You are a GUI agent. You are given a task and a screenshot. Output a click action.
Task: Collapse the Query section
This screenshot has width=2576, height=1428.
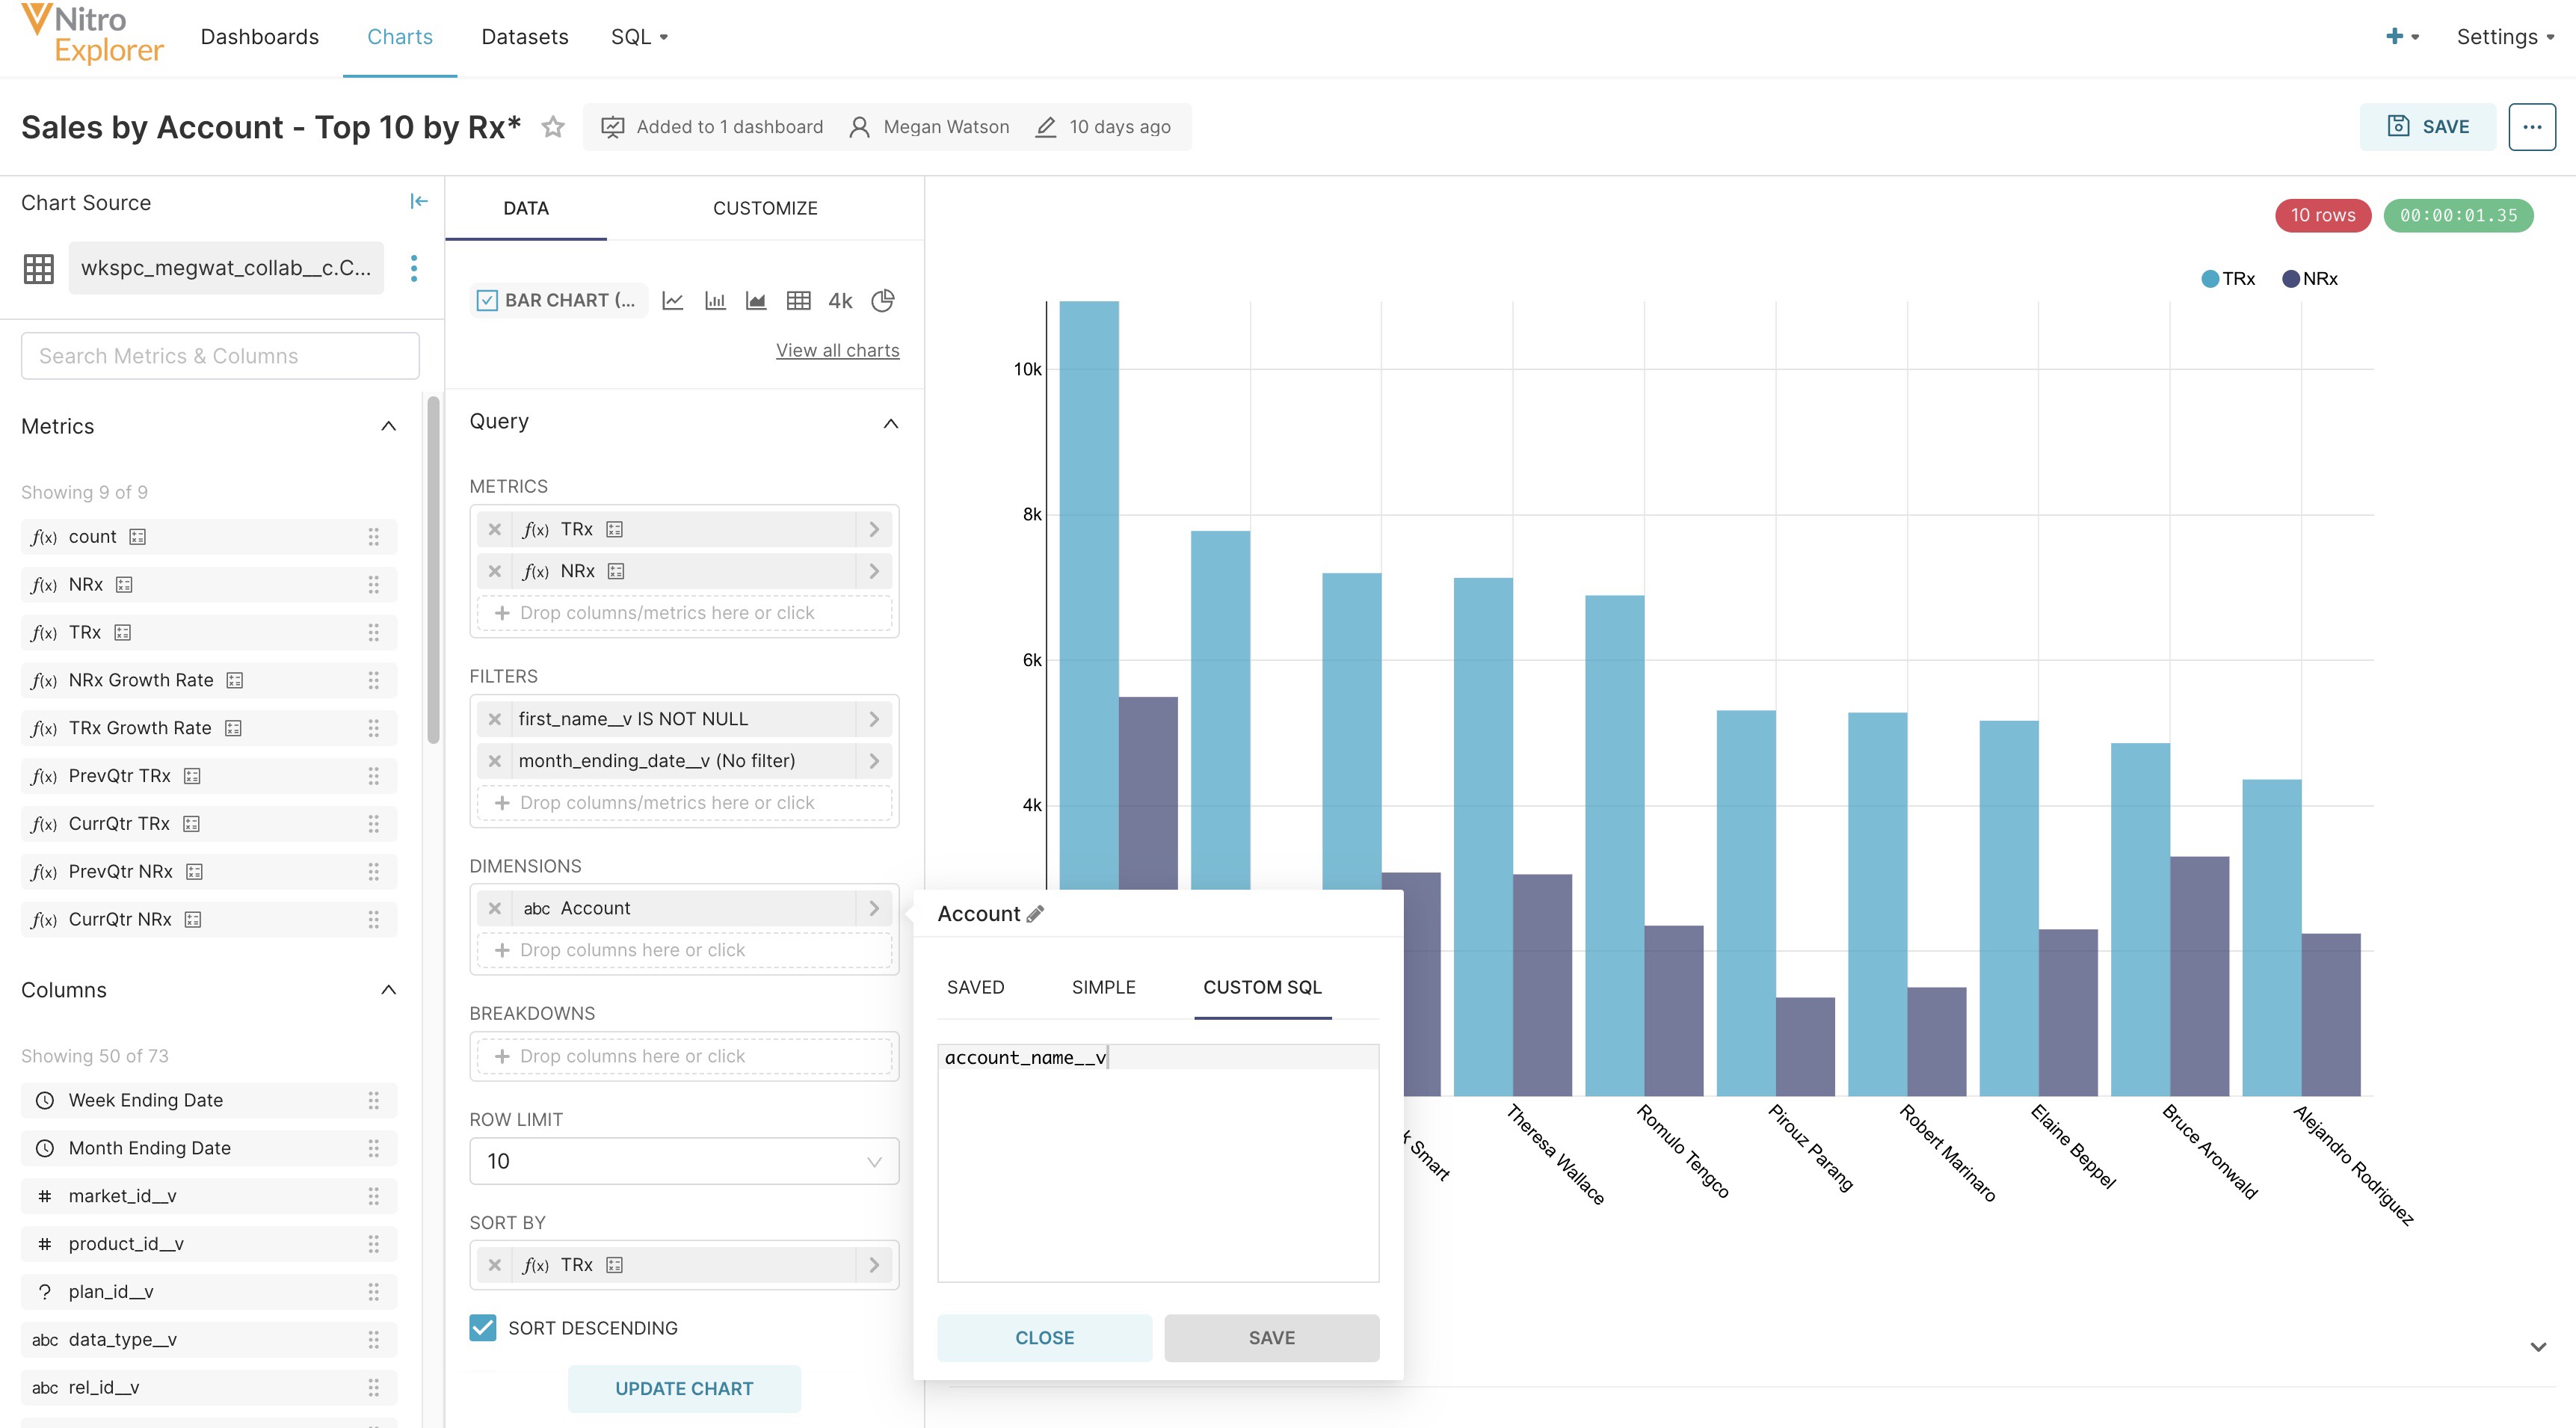[x=890, y=423]
